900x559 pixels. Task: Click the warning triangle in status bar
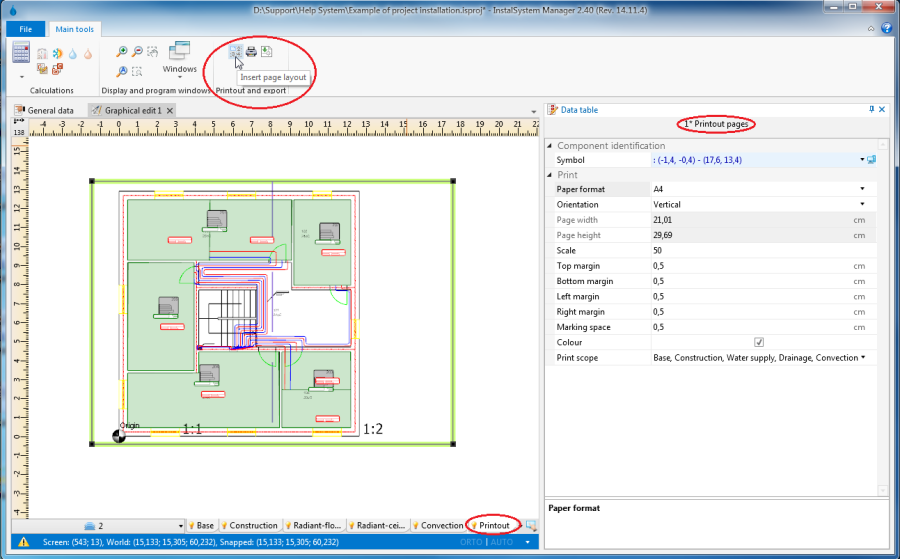[23, 541]
